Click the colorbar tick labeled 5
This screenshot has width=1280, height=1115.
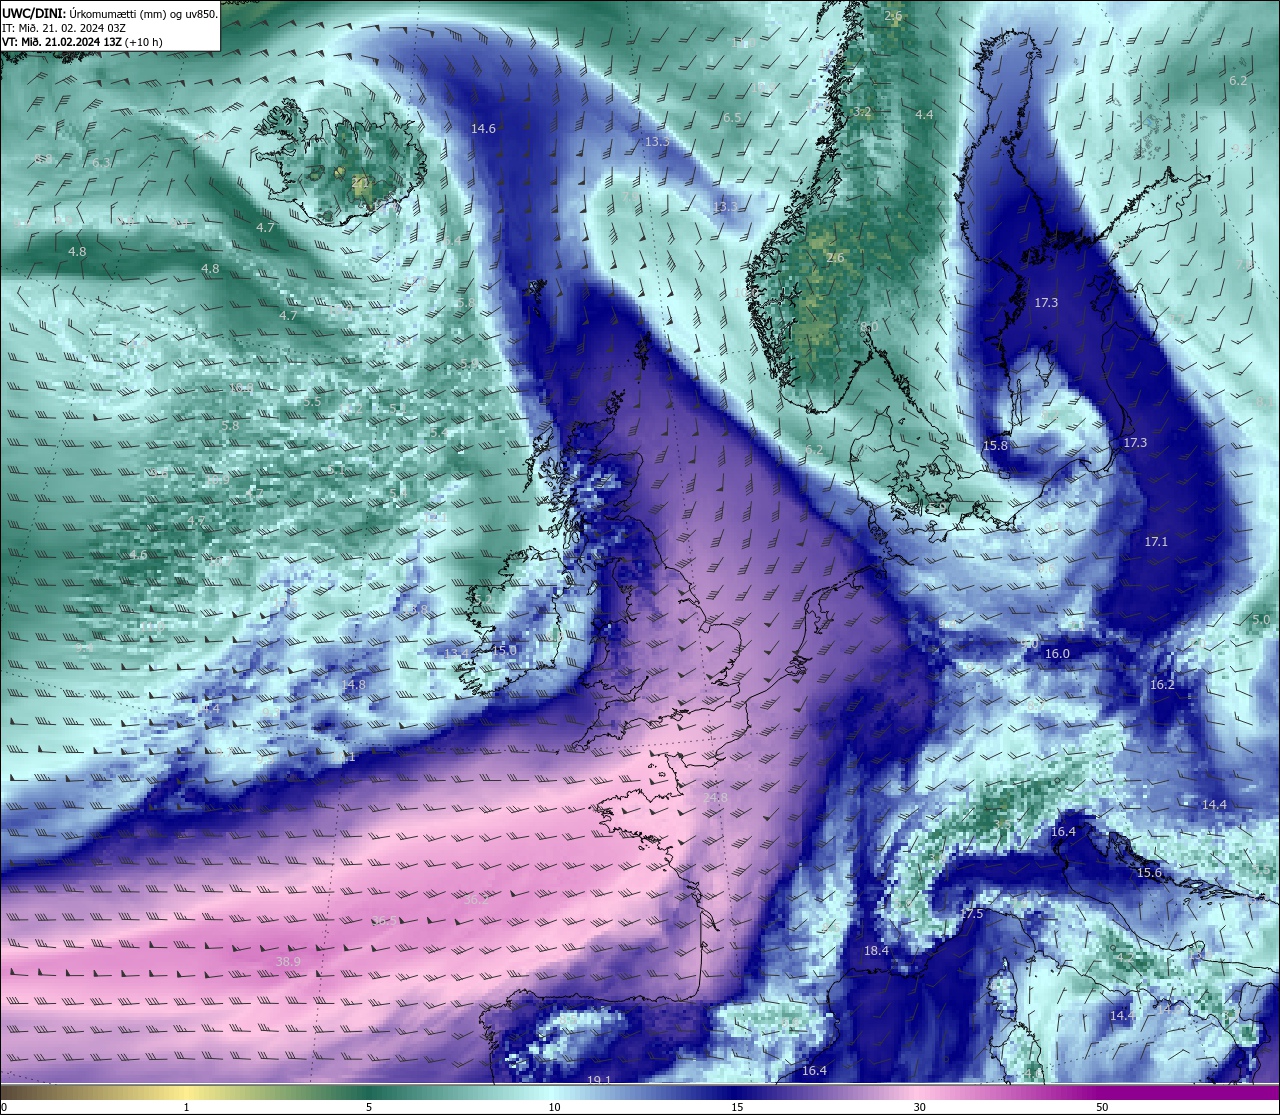coord(369,1107)
